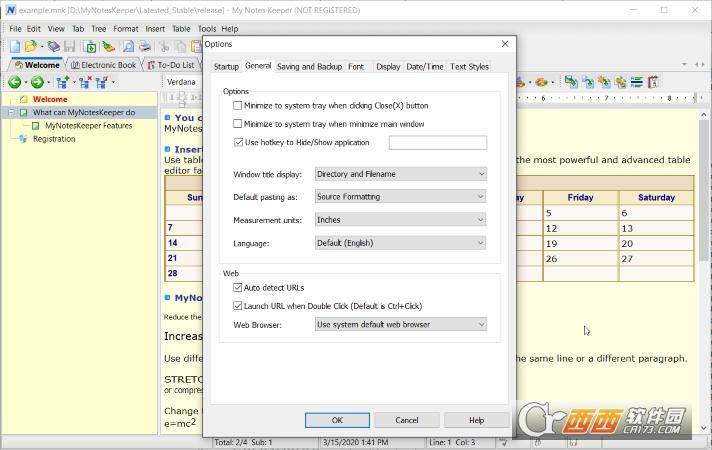Screen dimensions: 712x450
Task: Click the Saturday table header cell
Action: (x=656, y=198)
